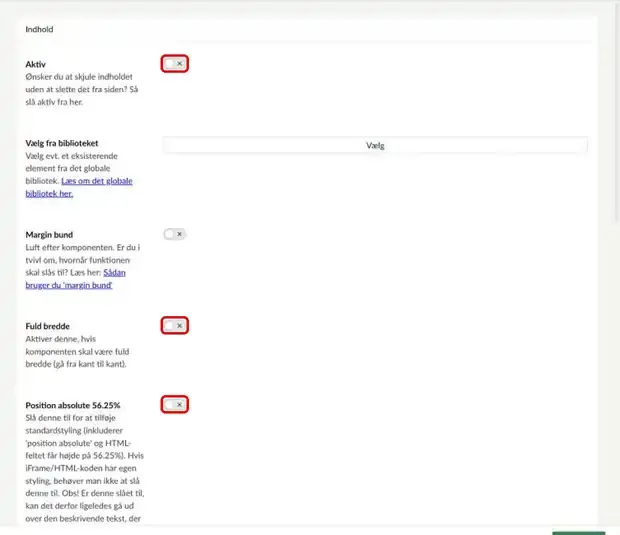Click the Vælg library button
The width and height of the screenshot is (620, 535).
click(375, 145)
